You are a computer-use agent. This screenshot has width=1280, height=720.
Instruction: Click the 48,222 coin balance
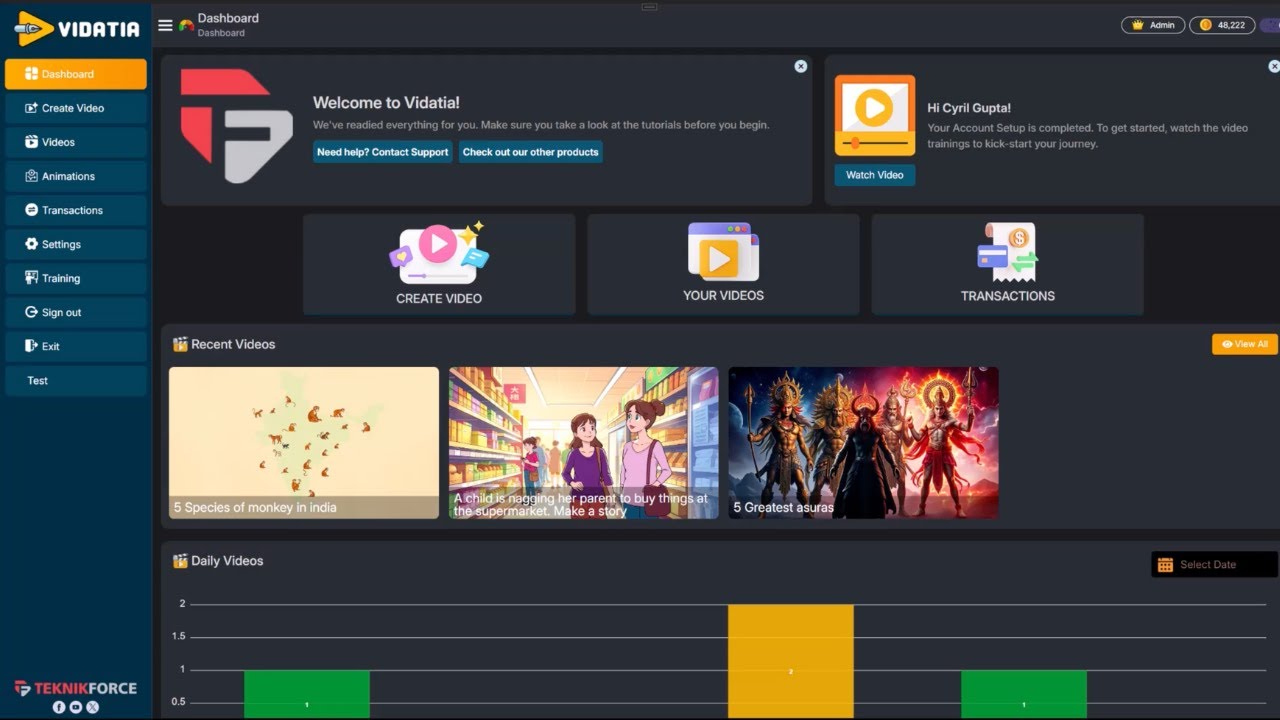click(x=1222, y=25)
